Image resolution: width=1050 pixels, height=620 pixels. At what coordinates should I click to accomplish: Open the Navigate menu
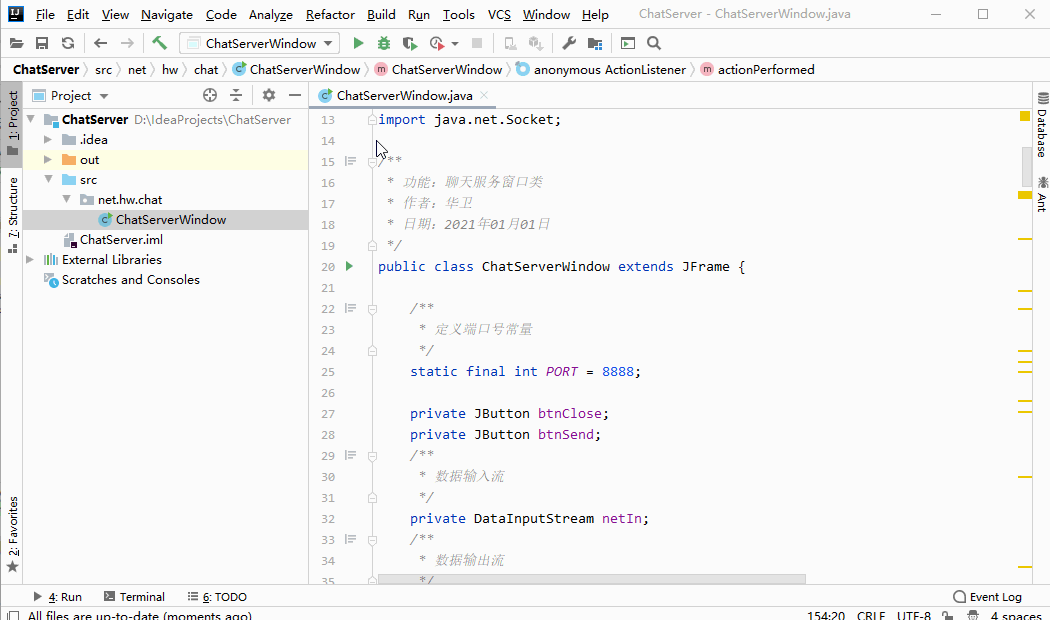click(x=167, y=15)
